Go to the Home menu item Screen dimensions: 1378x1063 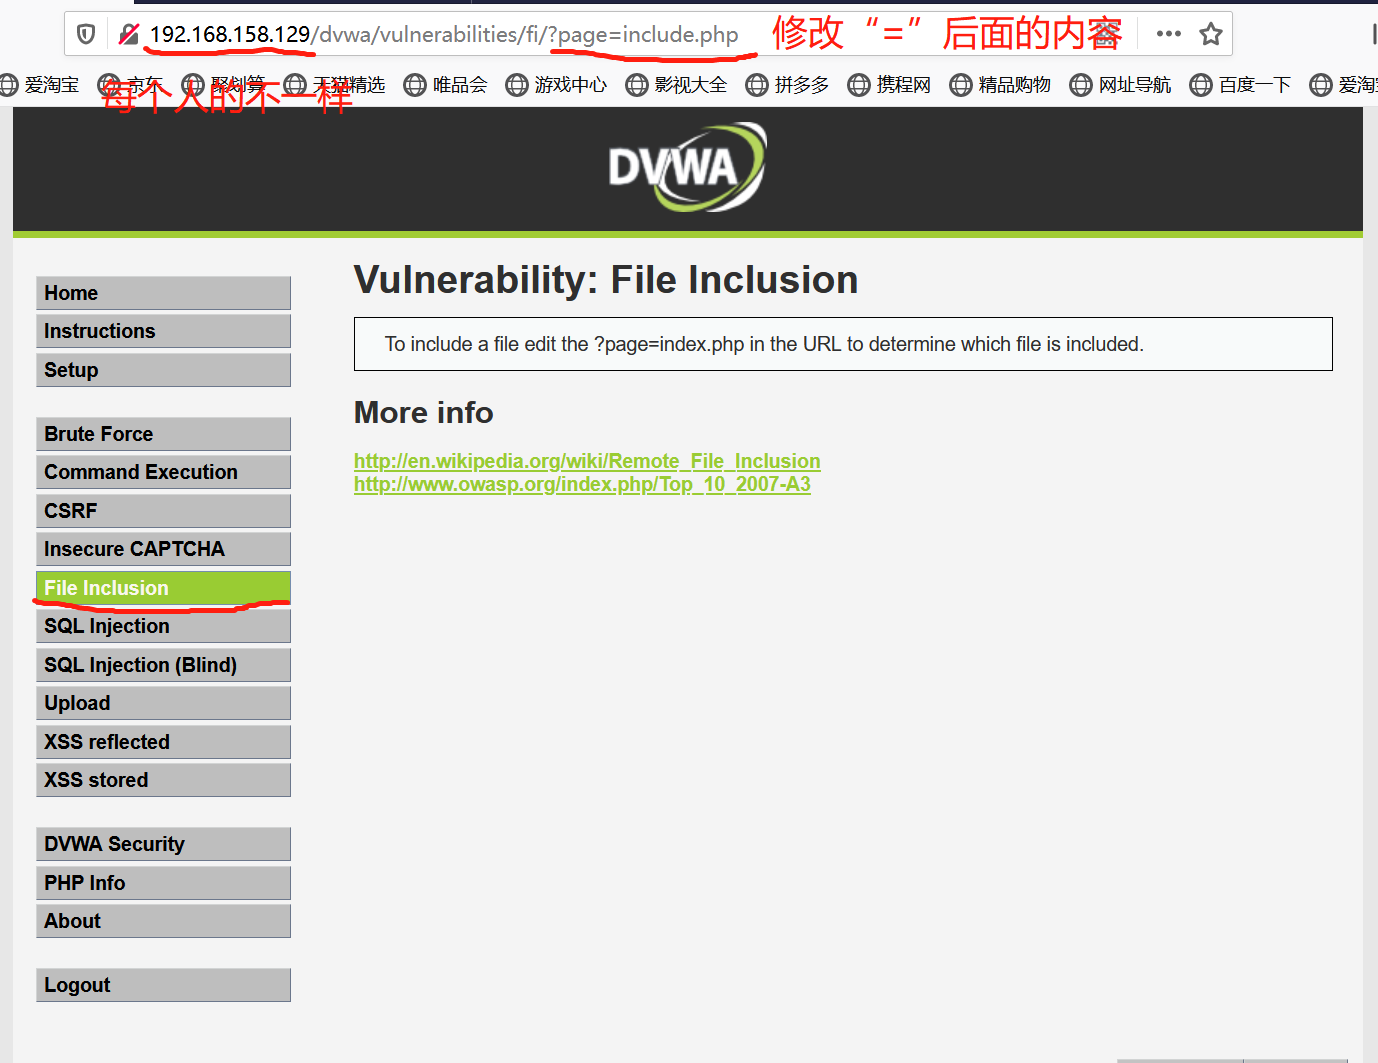pos(163,293)
